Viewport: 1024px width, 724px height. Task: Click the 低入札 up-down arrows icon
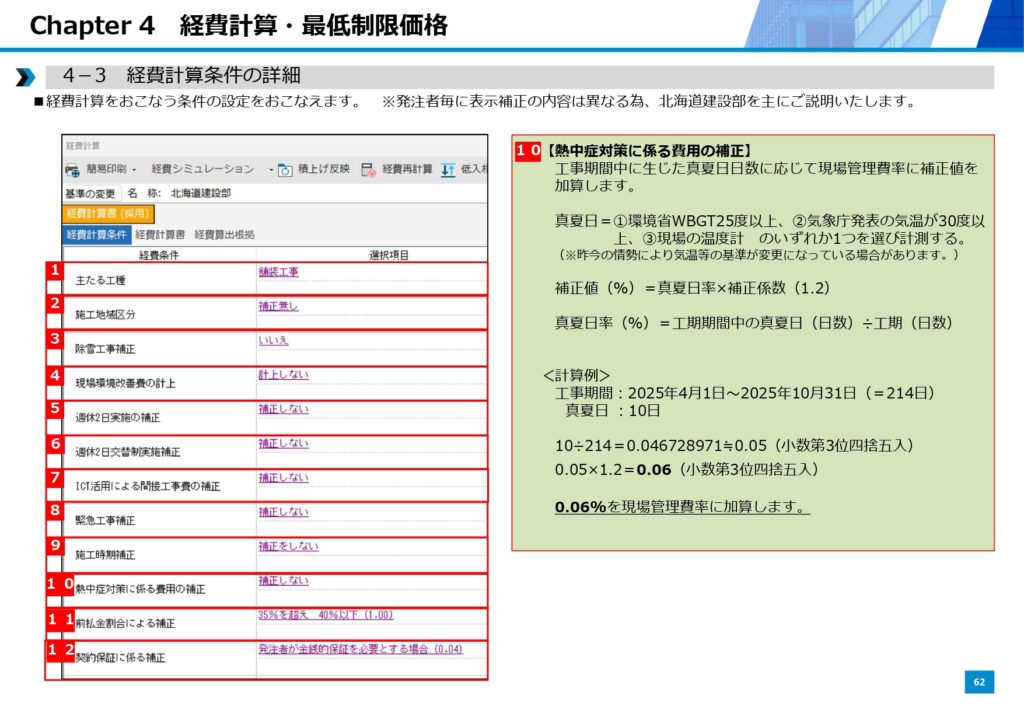tap(448, 170)
